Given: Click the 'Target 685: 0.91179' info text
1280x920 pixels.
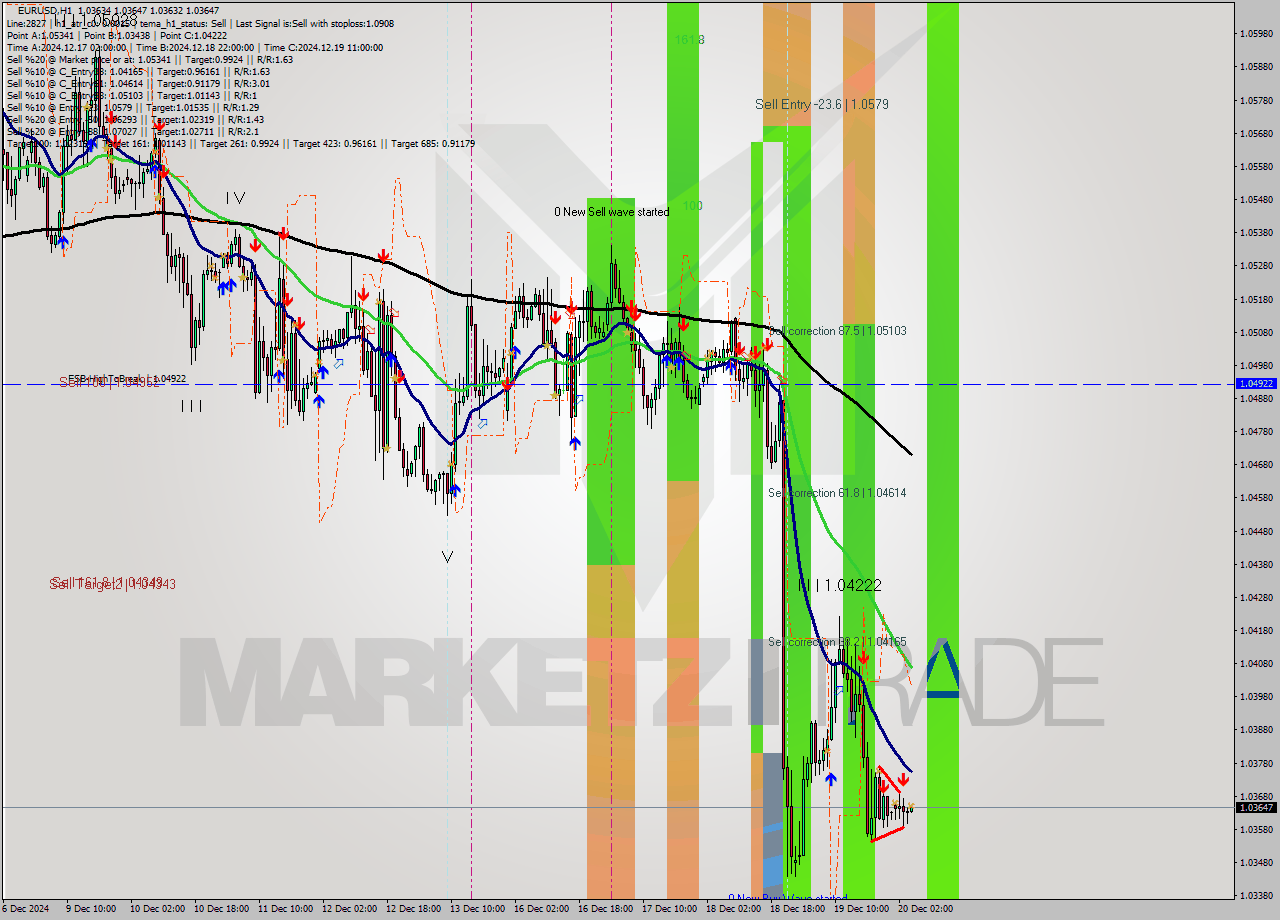Looking at the screenshot, I should click(x=433, y=143).
